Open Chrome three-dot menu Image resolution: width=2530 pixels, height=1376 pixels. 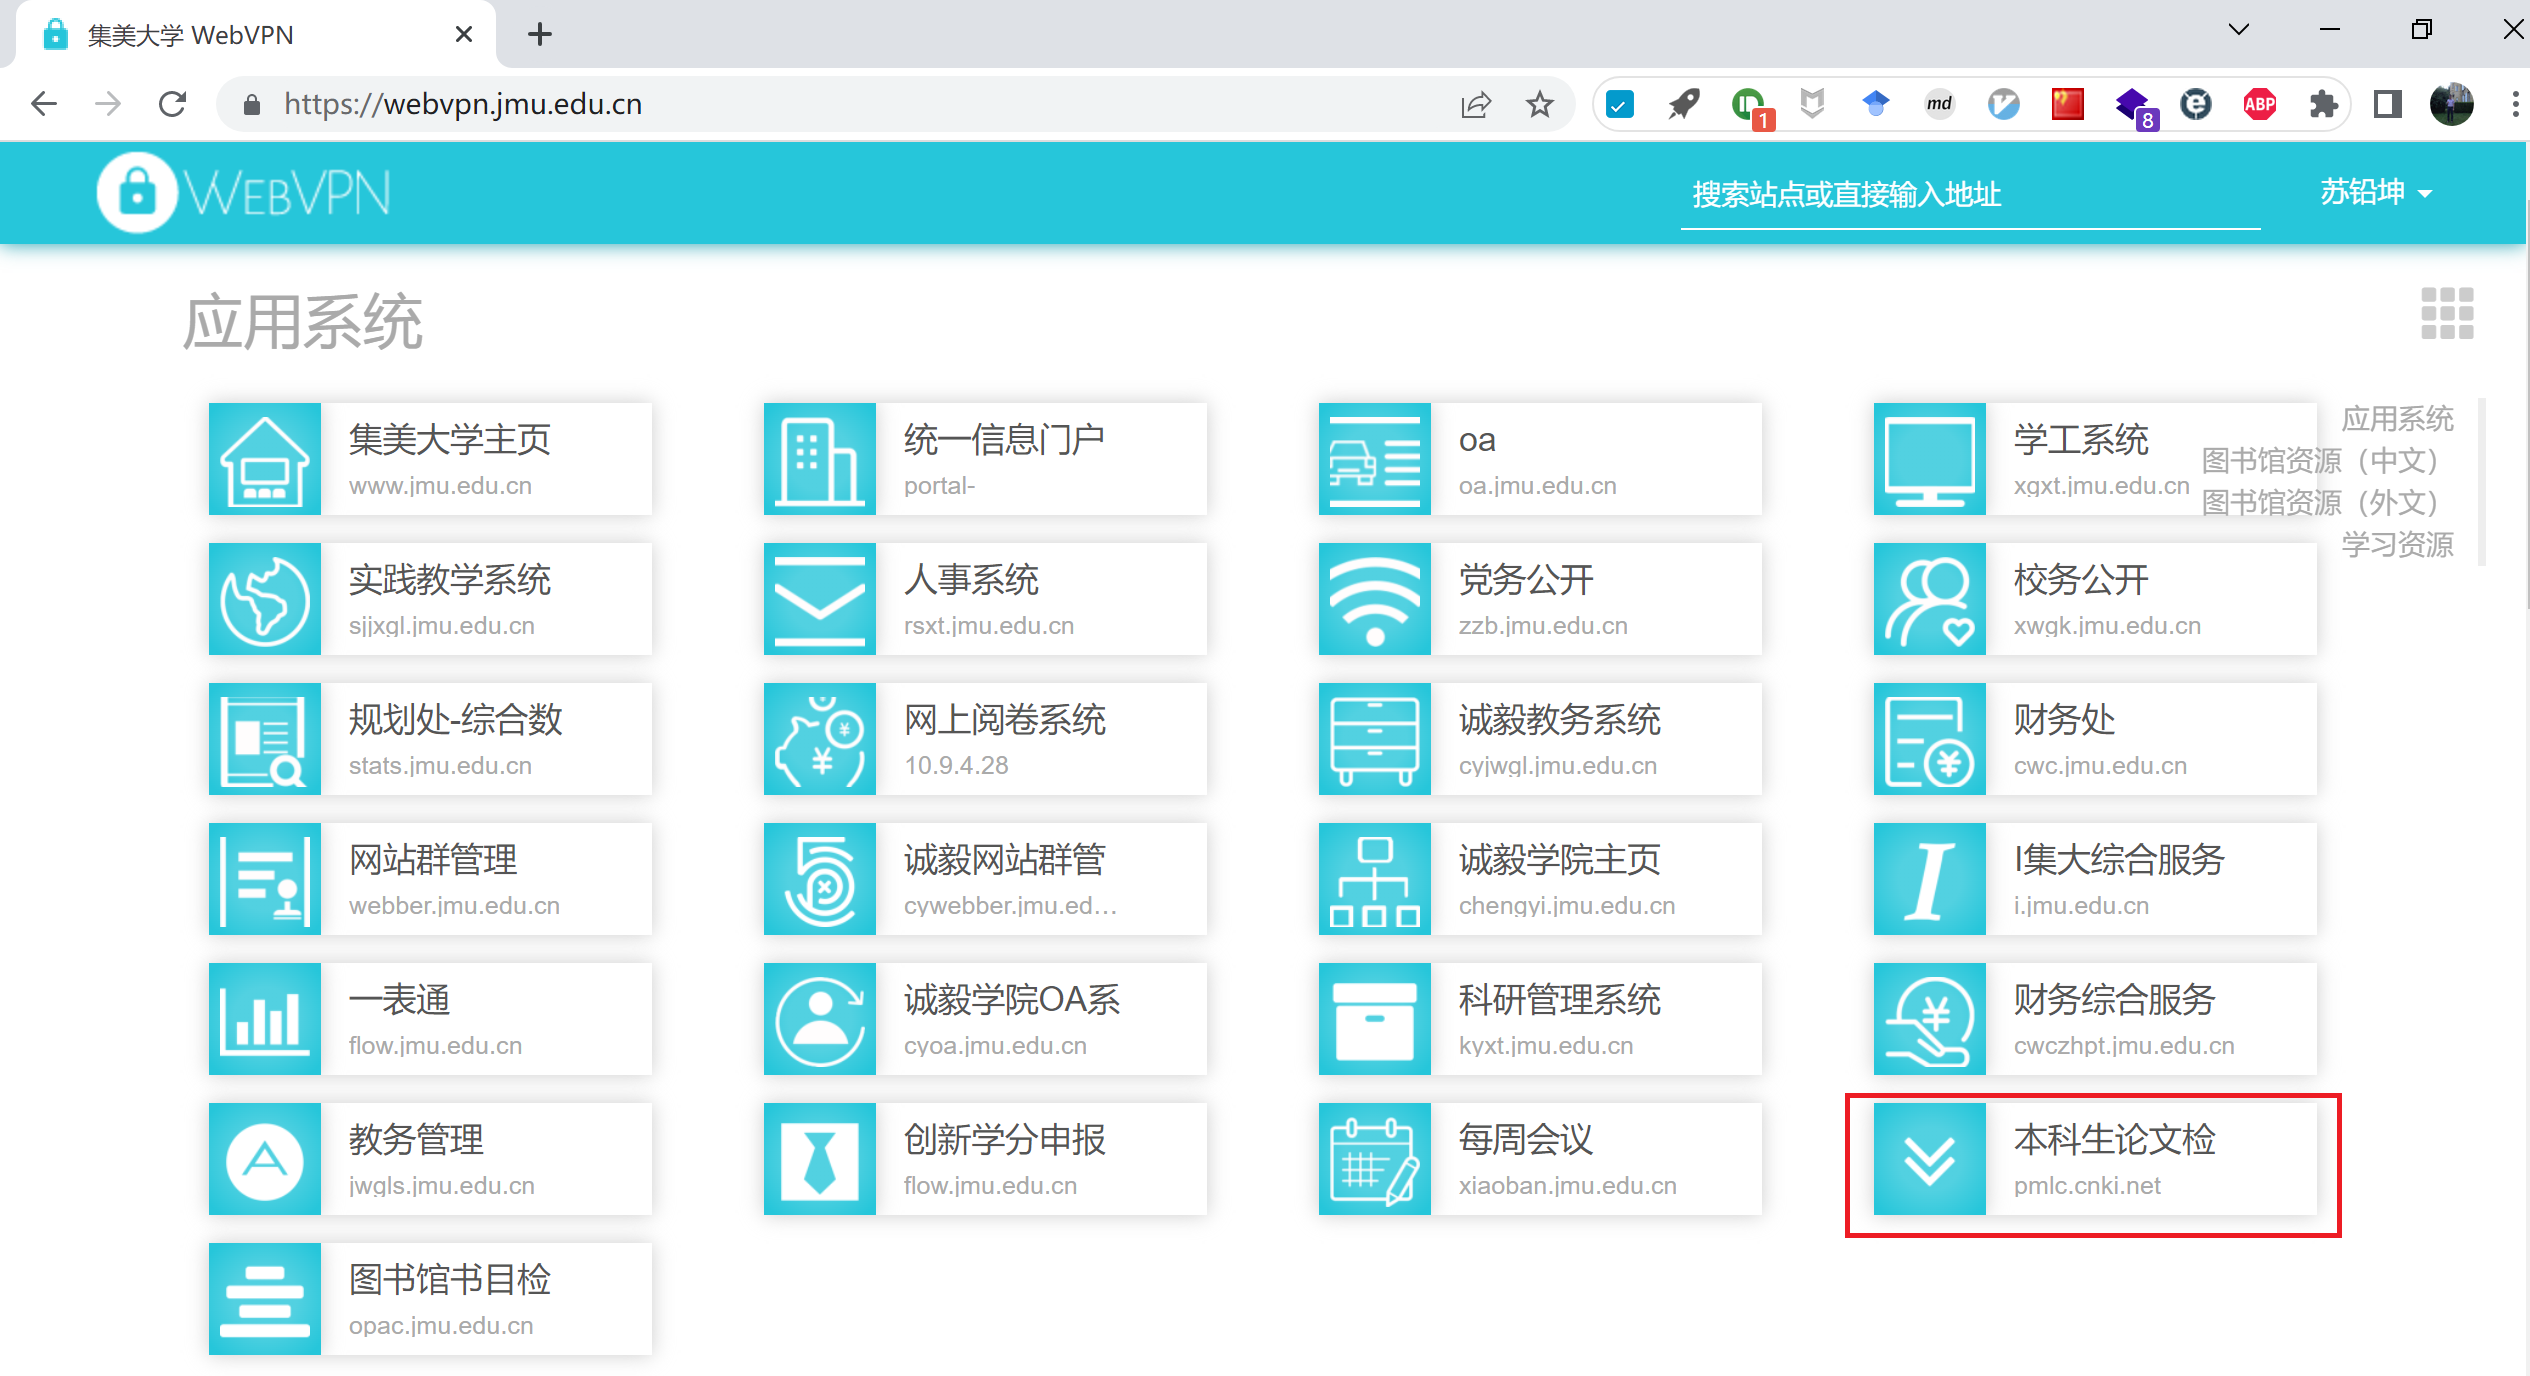(x=2514, y=104)
